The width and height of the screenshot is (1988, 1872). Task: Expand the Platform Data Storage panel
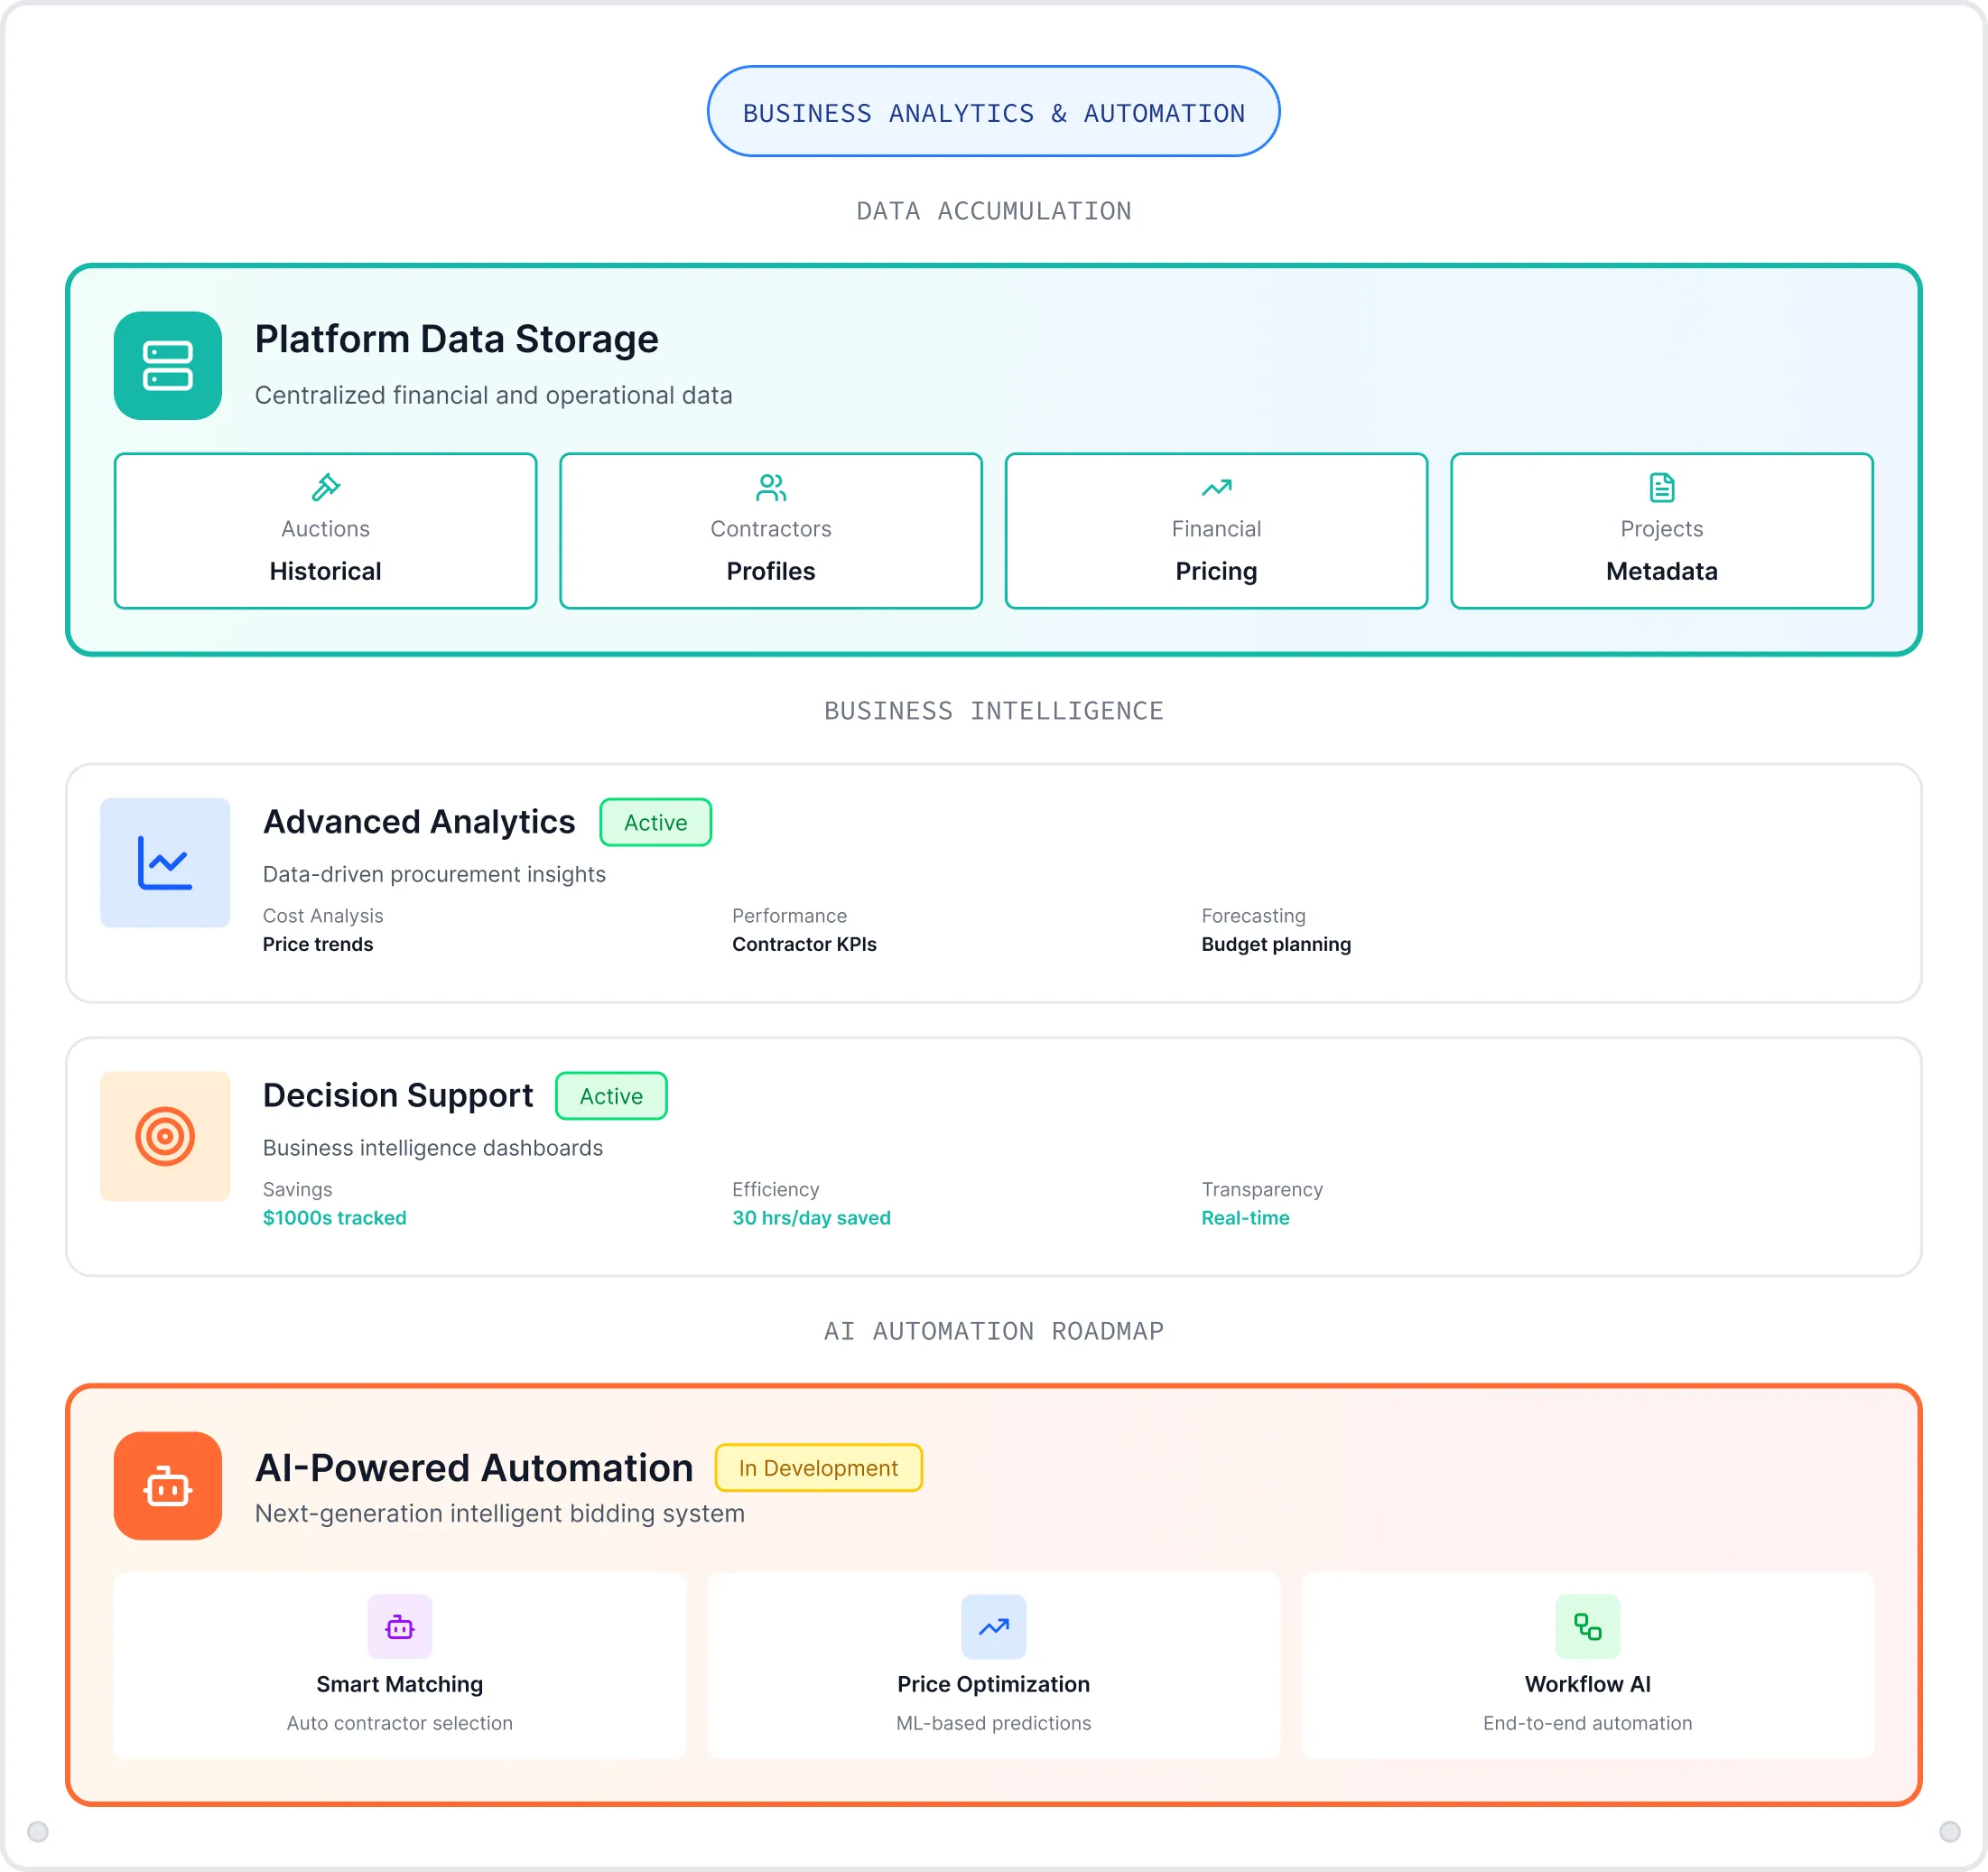click(x=993, y=459)
